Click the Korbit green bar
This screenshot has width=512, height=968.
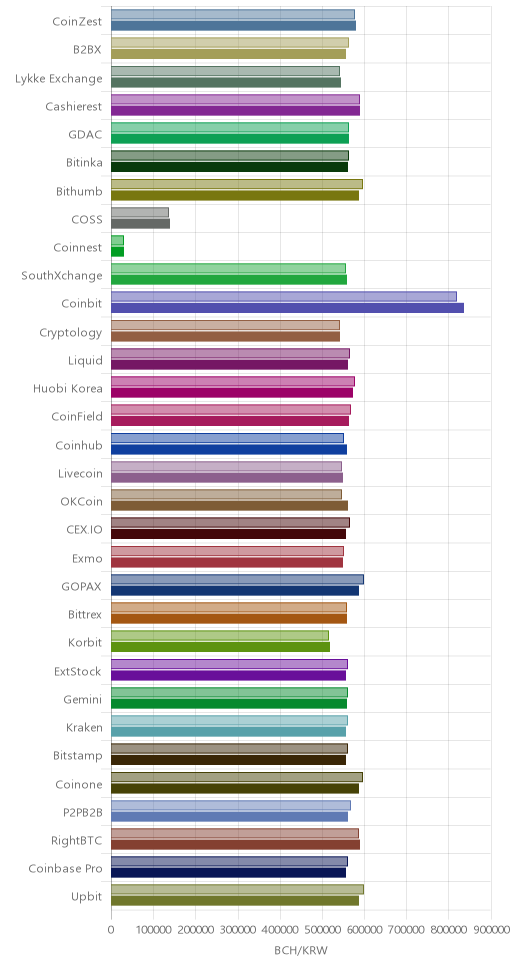pyautogui.click(x=220, y=647)
